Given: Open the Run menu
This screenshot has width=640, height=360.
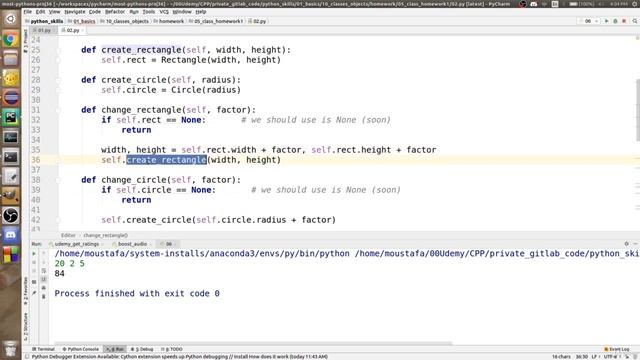Looking at the screenshot, I should [134, 12].
